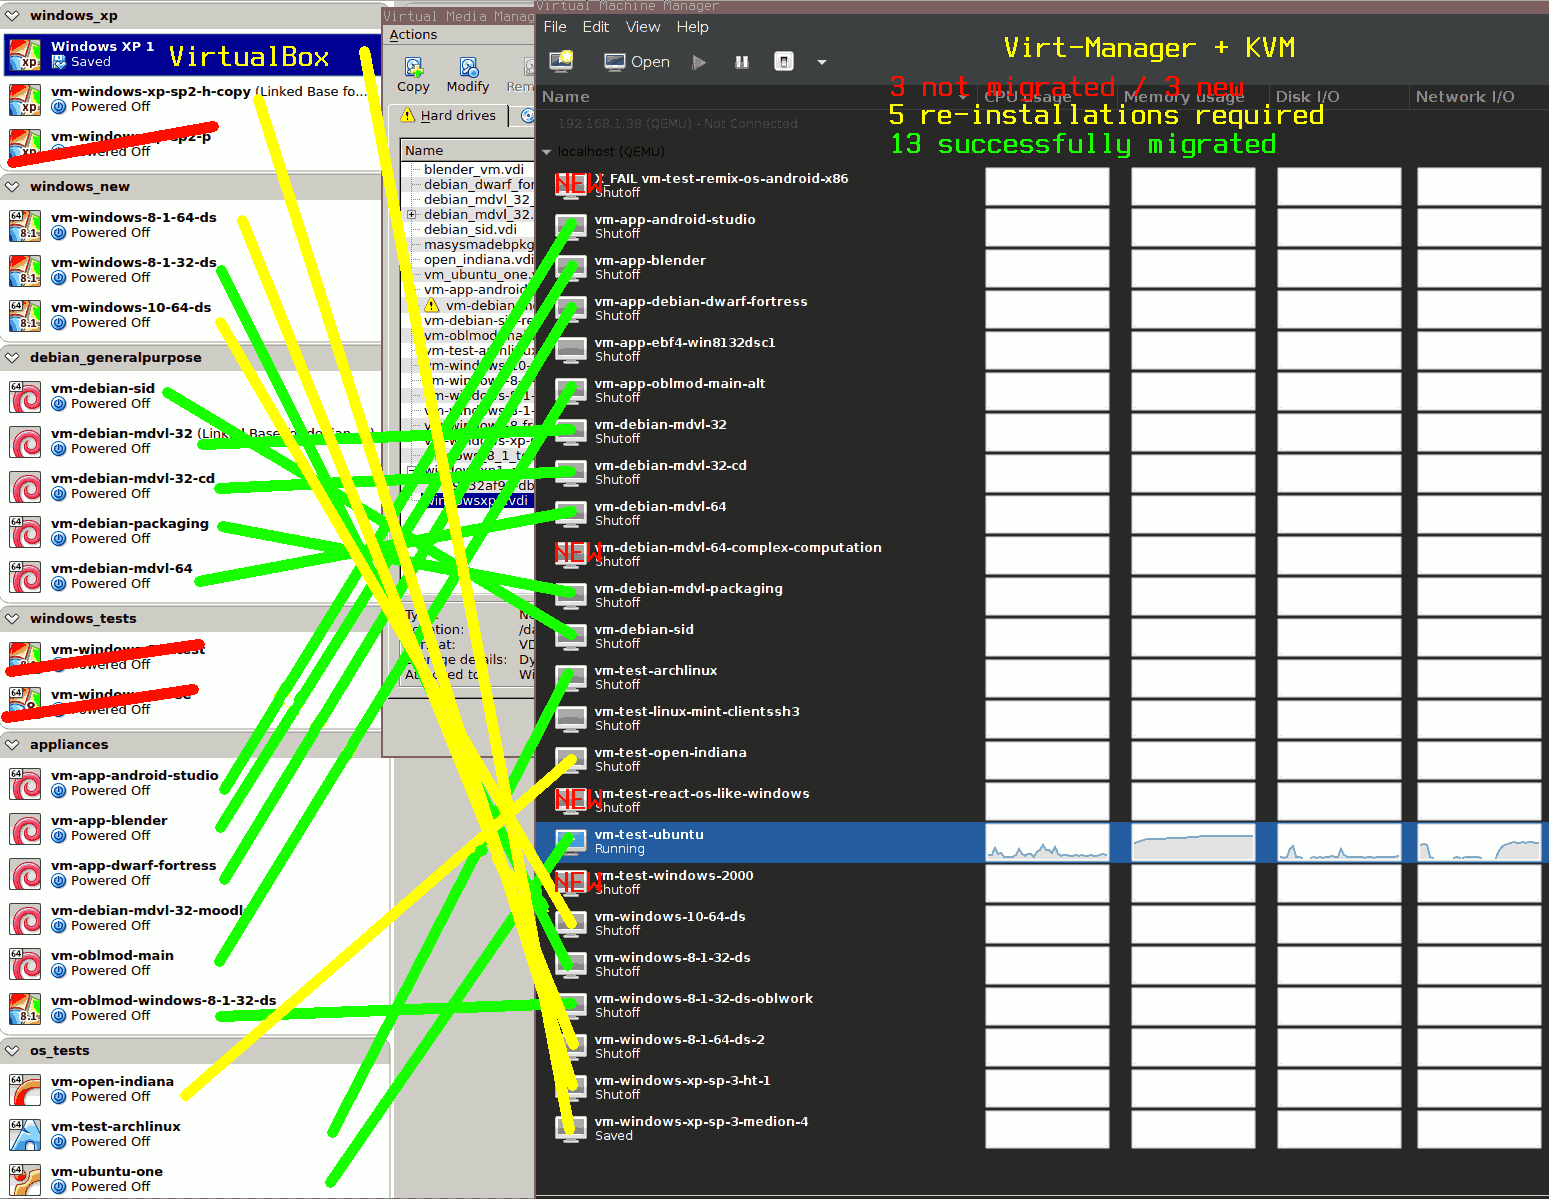Viewport: 1549px width, 1199px height.
Task: Open the shutdown options dropdown arrow
Action: 822,62
